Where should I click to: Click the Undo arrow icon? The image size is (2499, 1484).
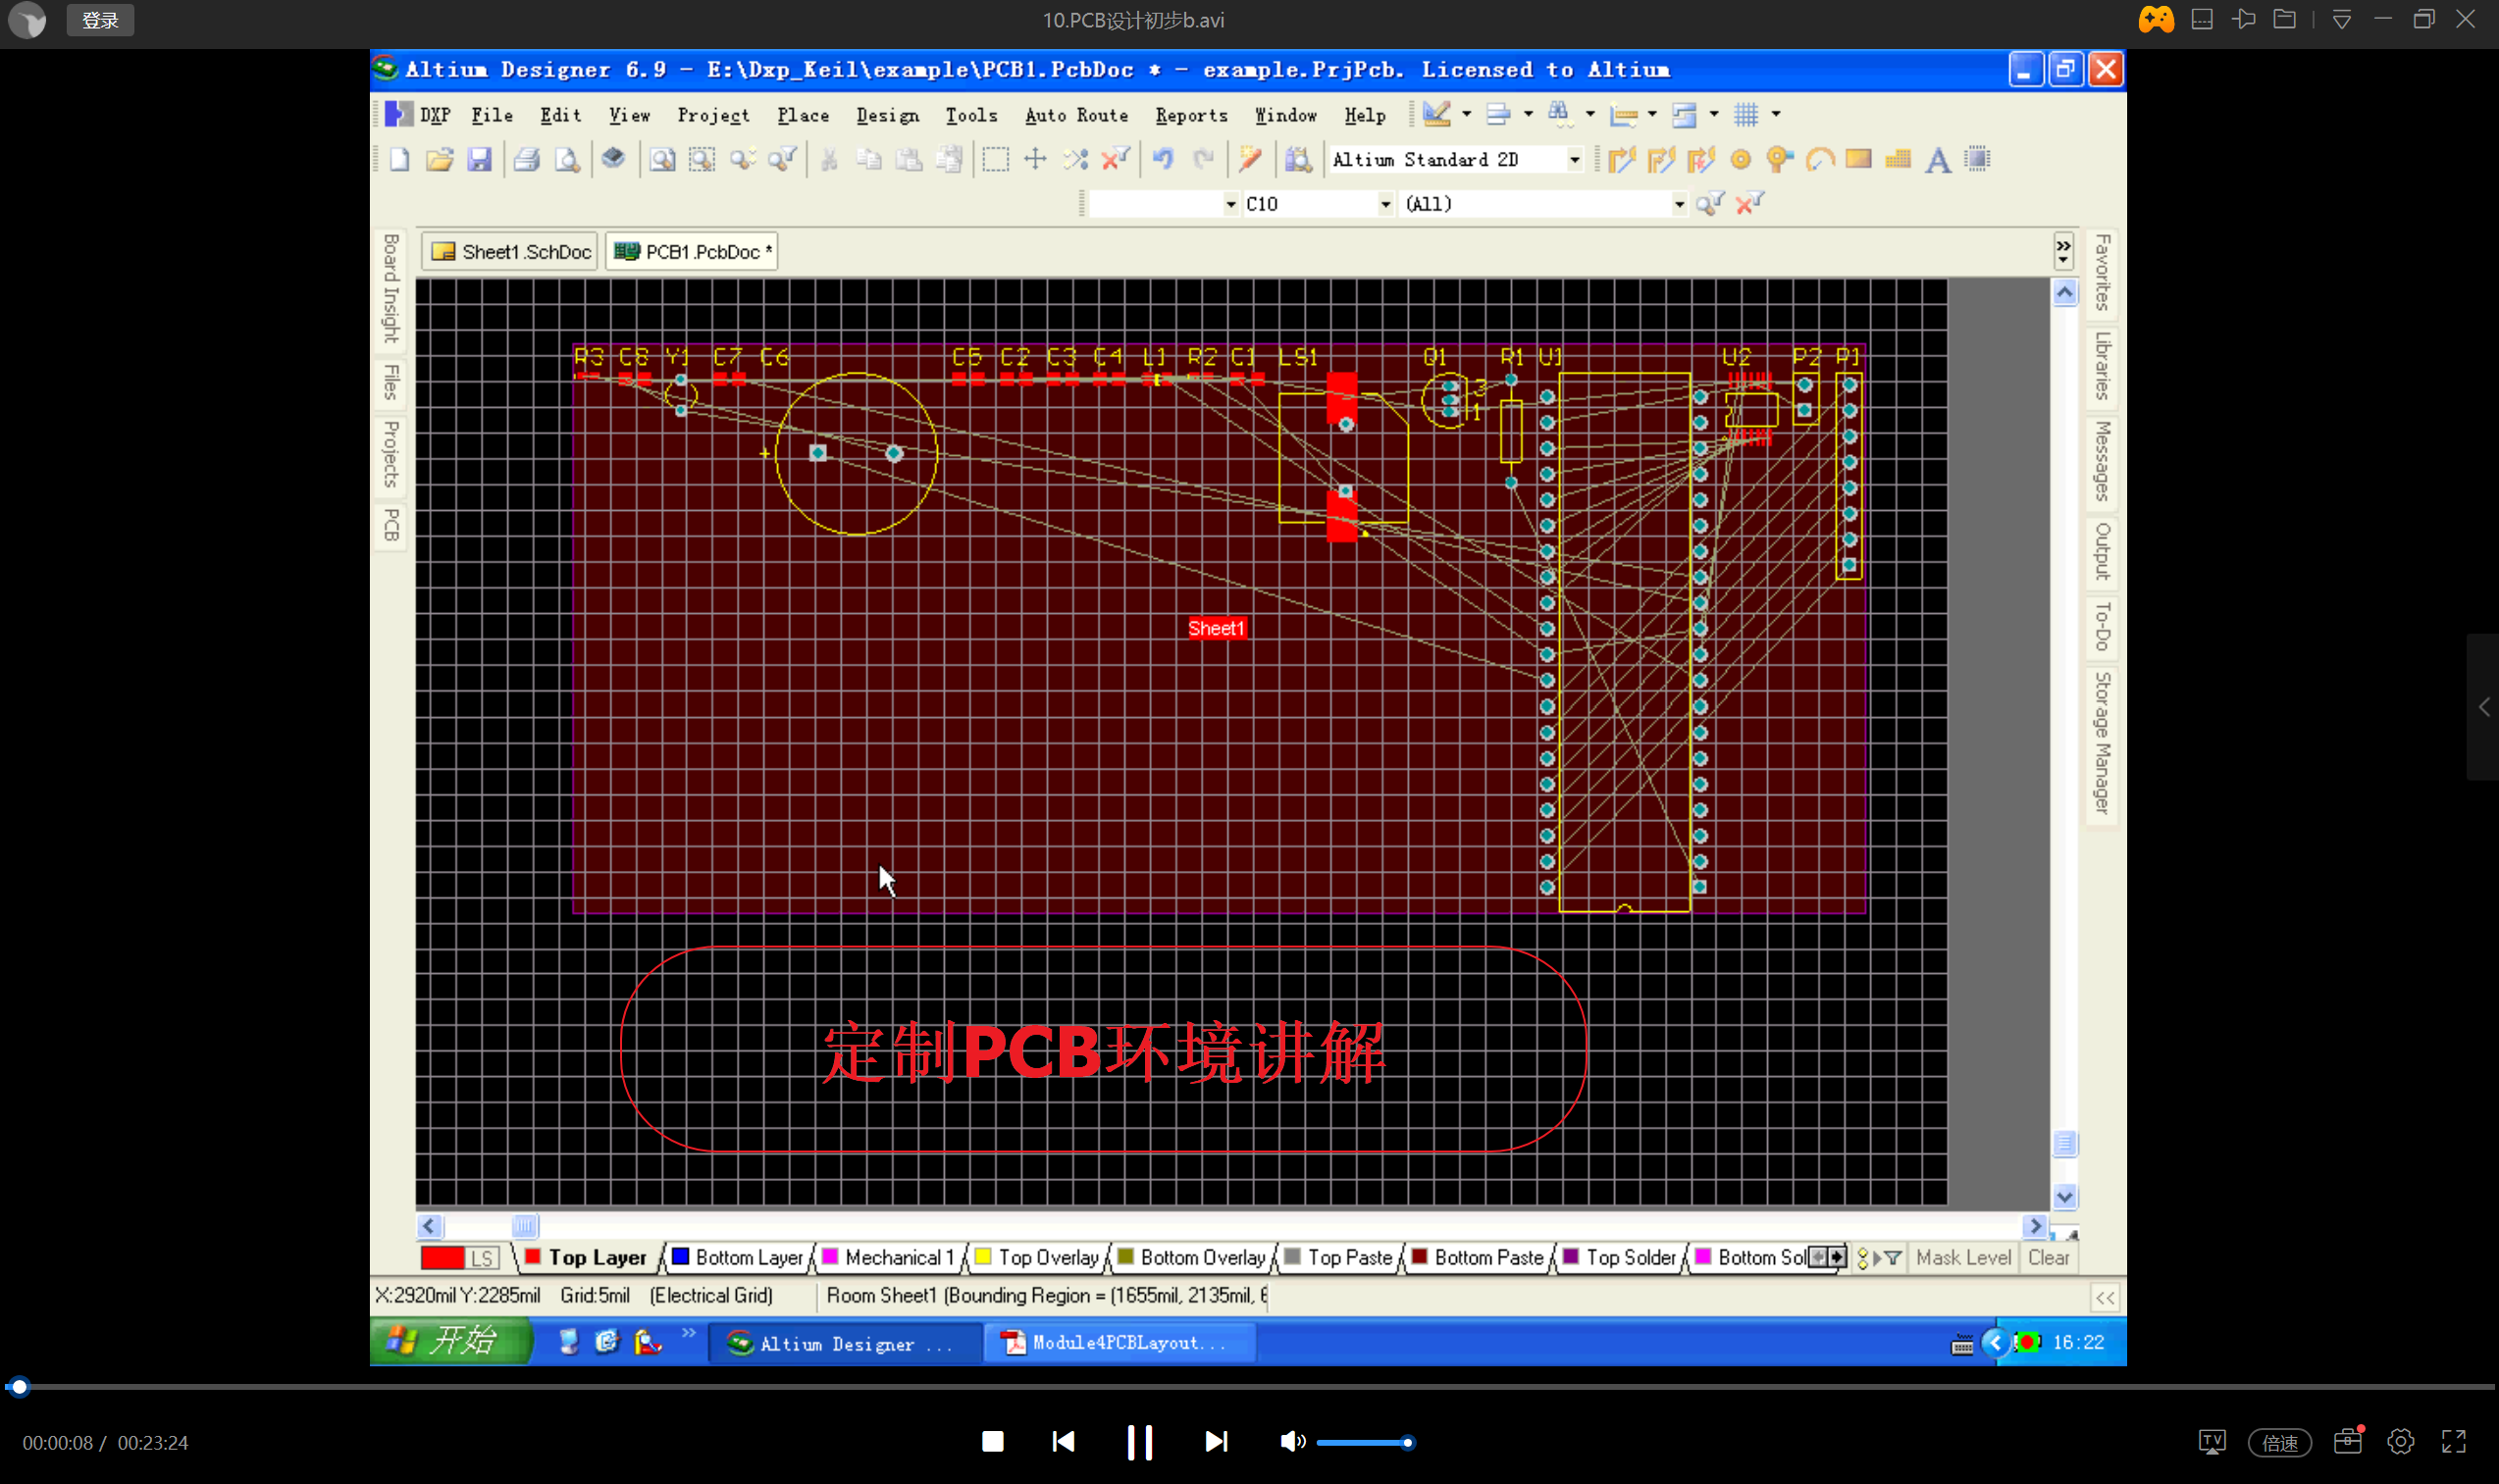click(1163, 159)
